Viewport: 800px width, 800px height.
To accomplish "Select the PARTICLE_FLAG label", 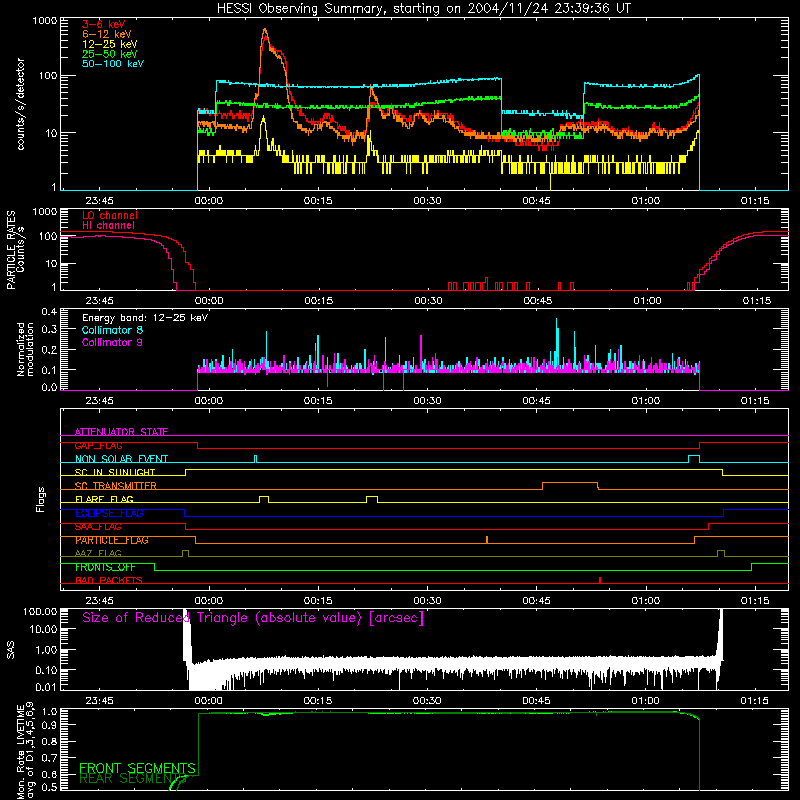I will click(112, 540).
